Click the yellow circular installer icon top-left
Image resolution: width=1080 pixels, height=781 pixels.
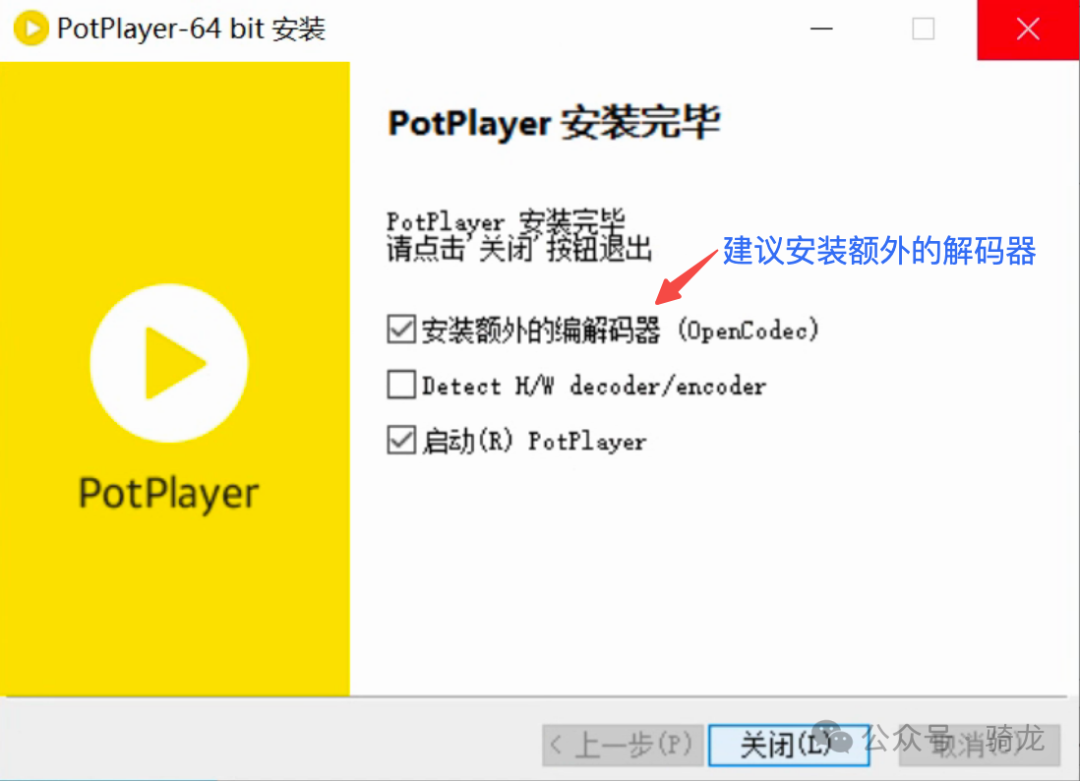tap(30, 28)
